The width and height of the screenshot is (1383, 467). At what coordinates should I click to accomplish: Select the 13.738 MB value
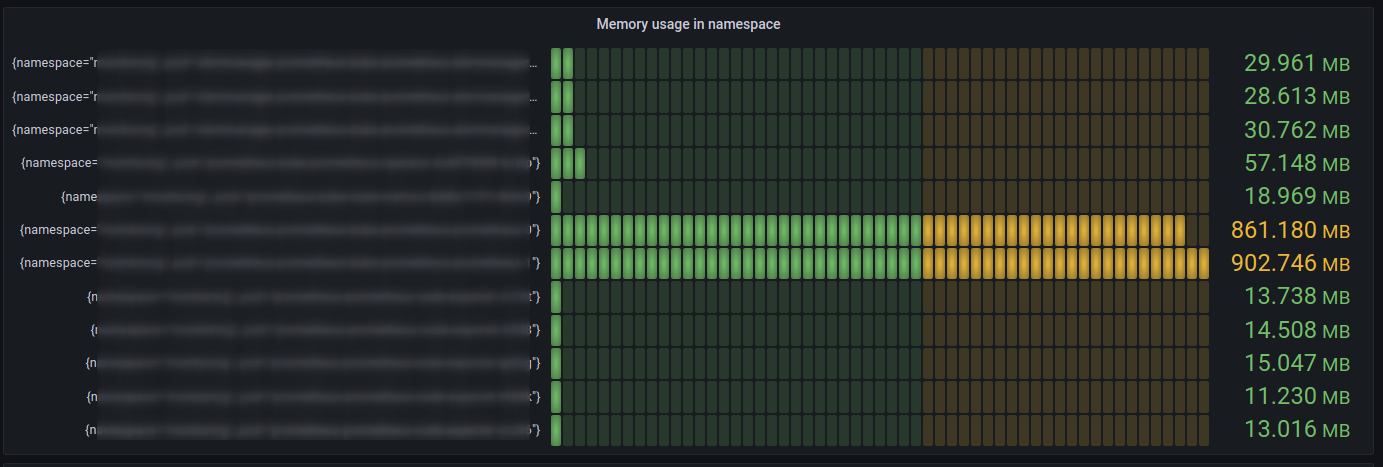(x=1297, y=297)
